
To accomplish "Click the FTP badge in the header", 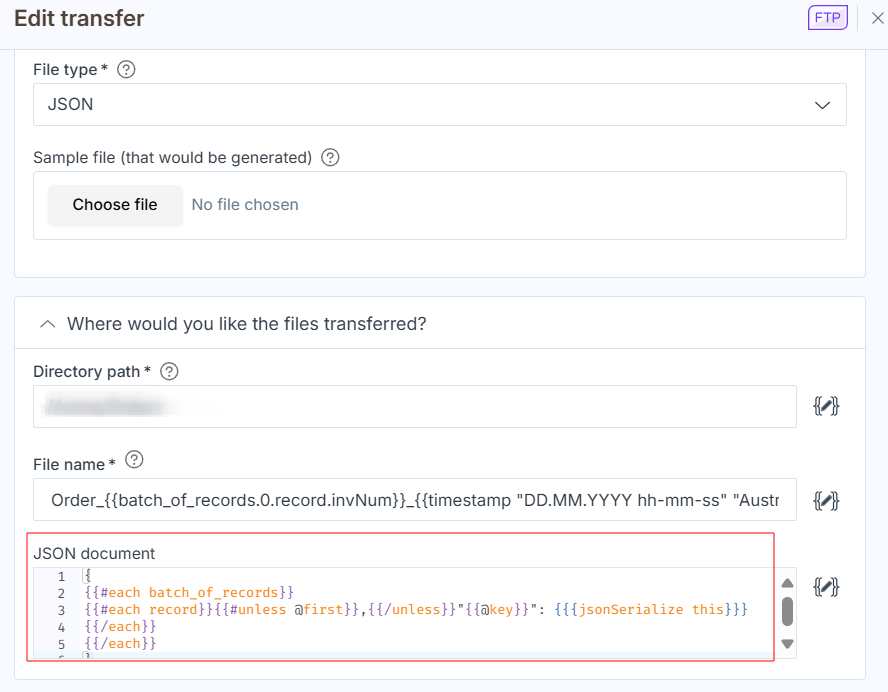I will tap(827, 18).
